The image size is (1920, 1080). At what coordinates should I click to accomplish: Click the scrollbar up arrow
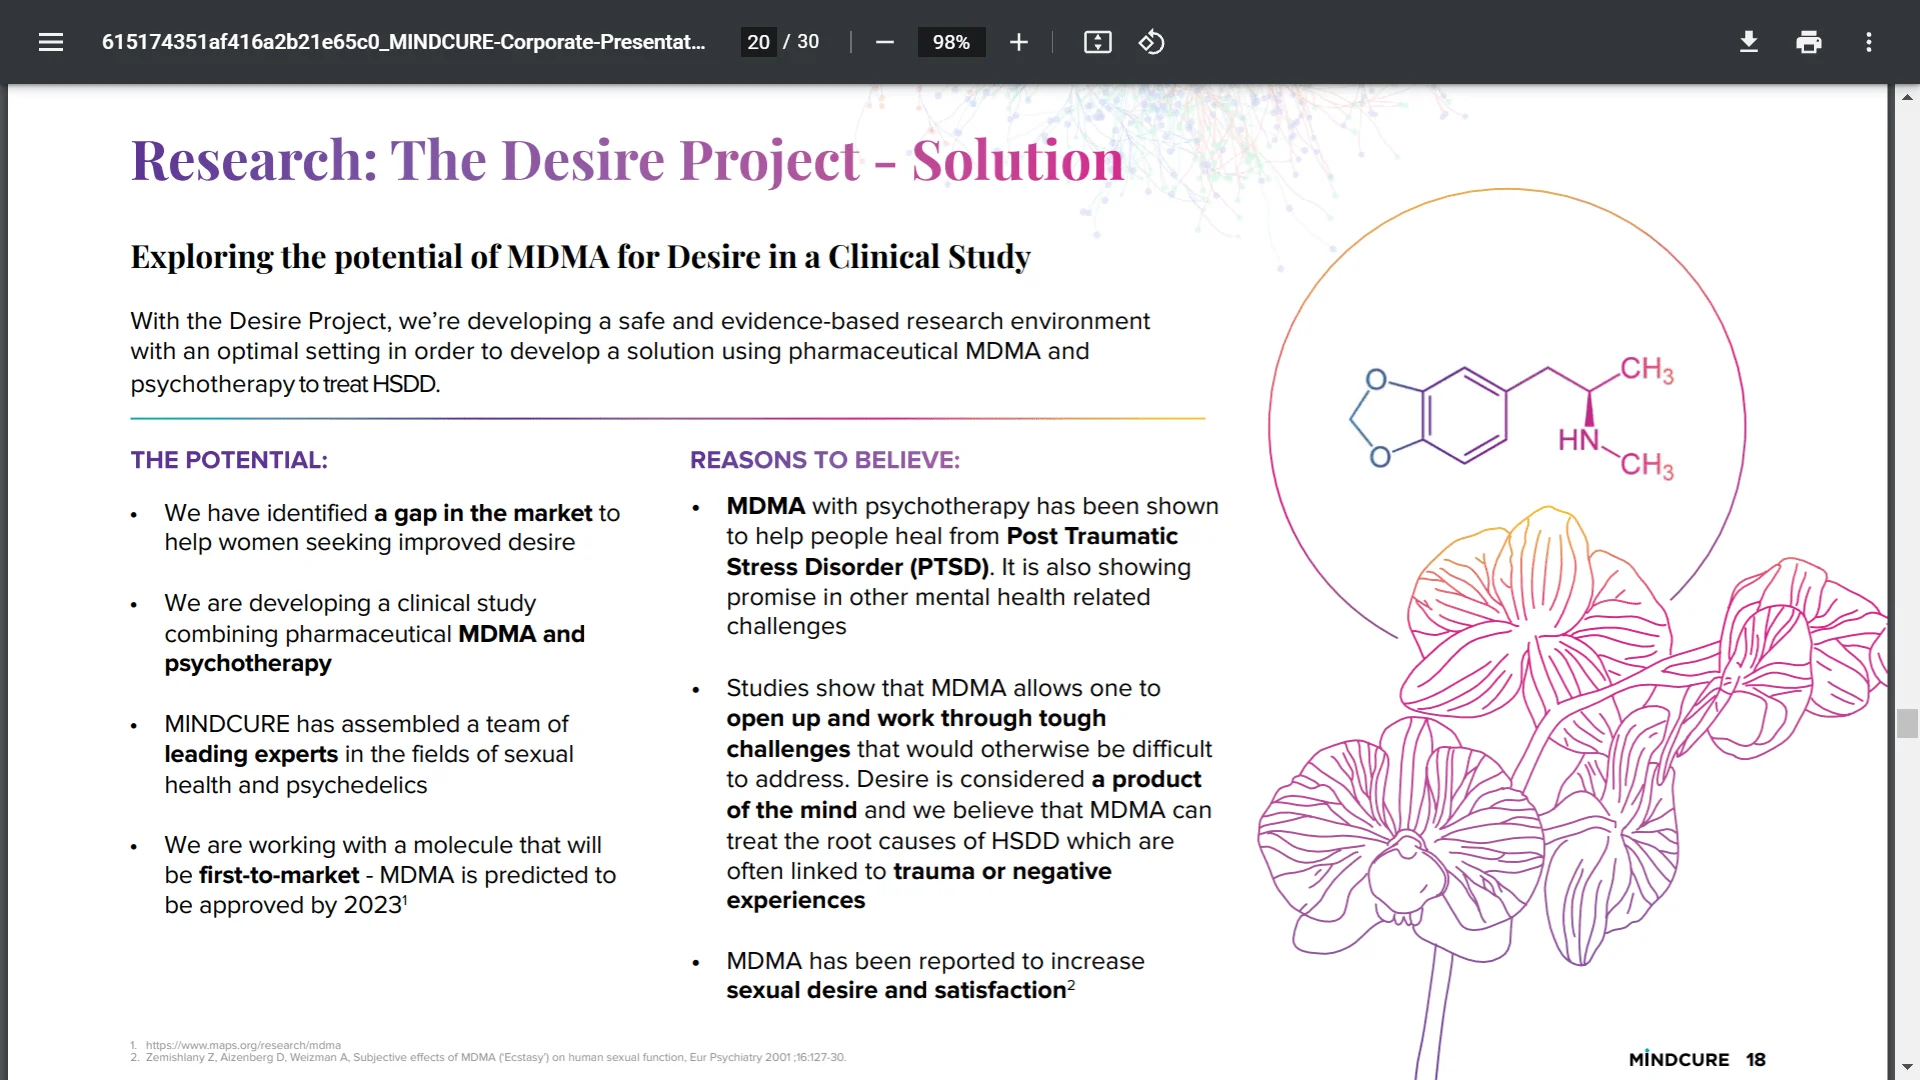[1907, 97]
